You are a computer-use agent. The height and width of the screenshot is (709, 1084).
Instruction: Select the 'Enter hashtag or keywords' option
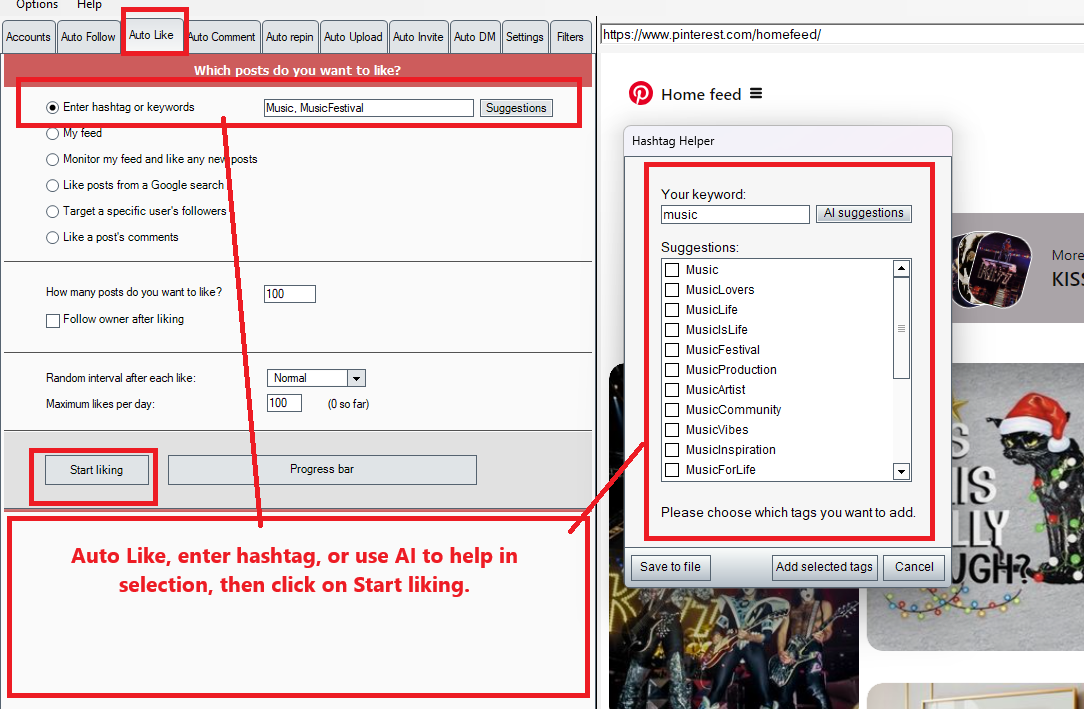51,107
